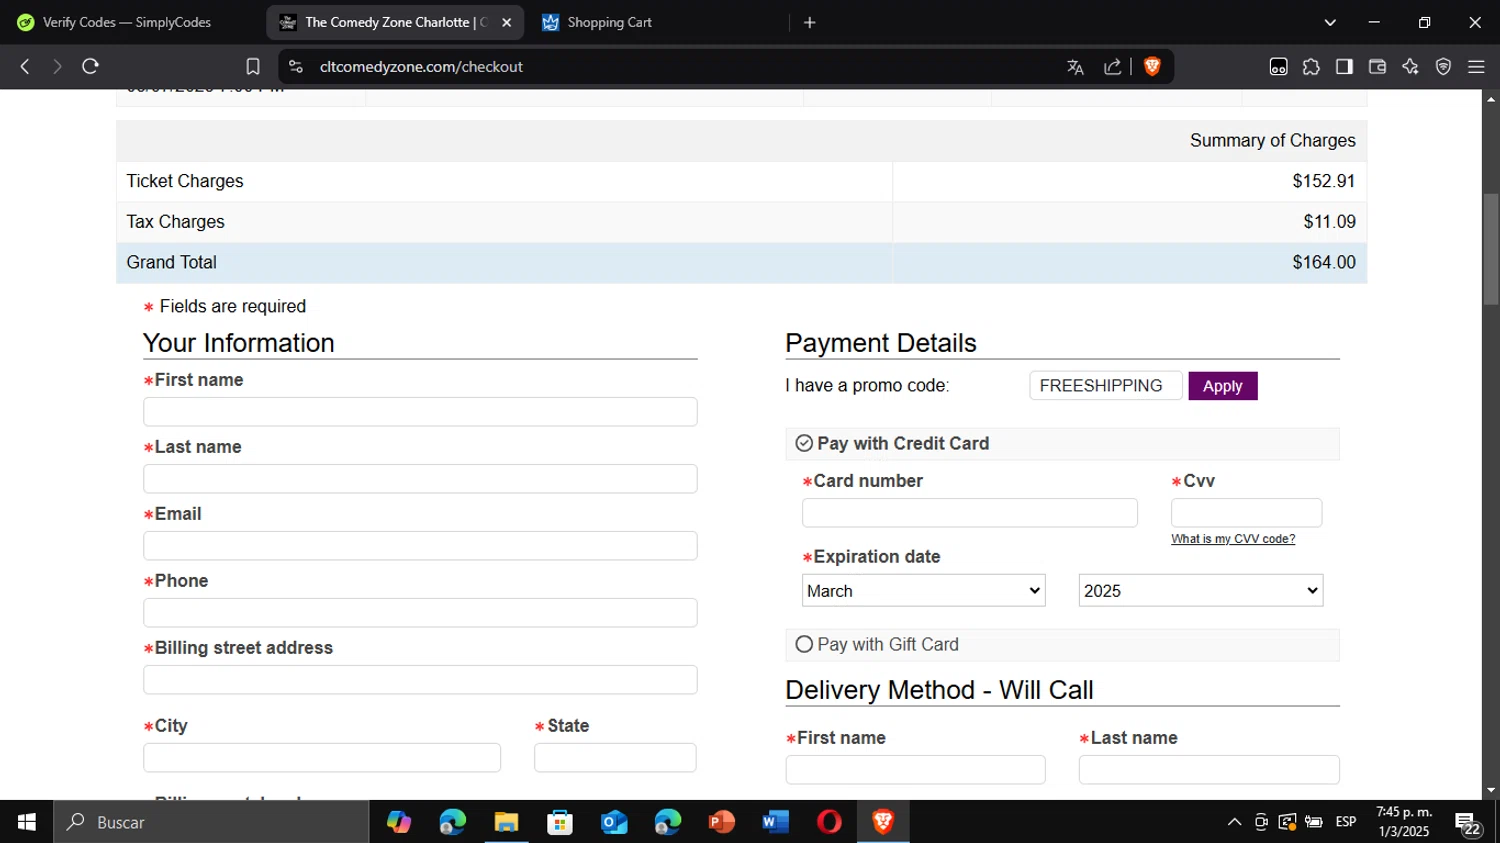This screenshot has height=843, width=1500.
Task: Open Microsoft Store from the taskbar
Action: tap(560, 822)
